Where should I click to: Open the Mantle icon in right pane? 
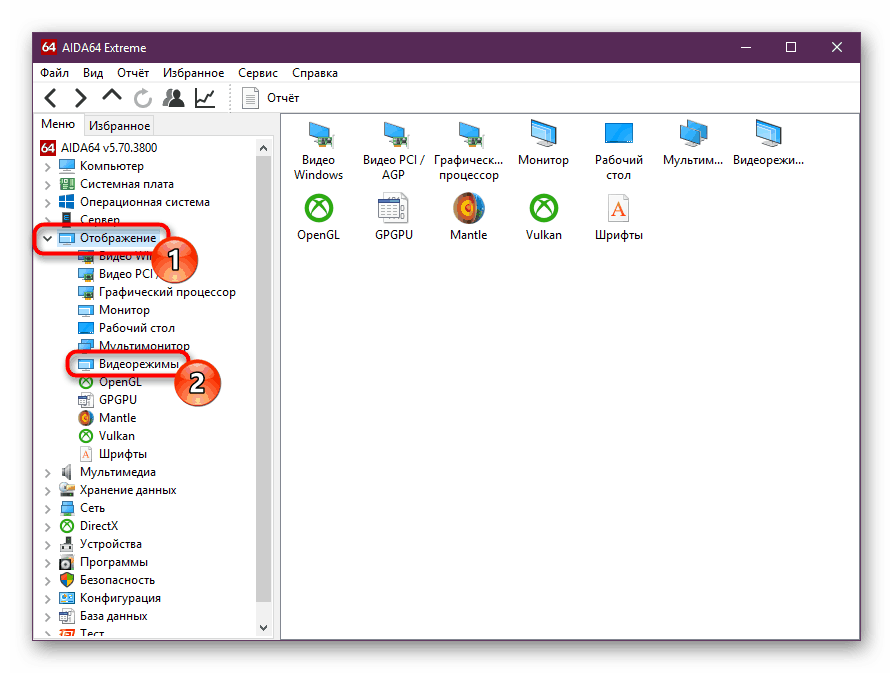(x=469, y=218)
